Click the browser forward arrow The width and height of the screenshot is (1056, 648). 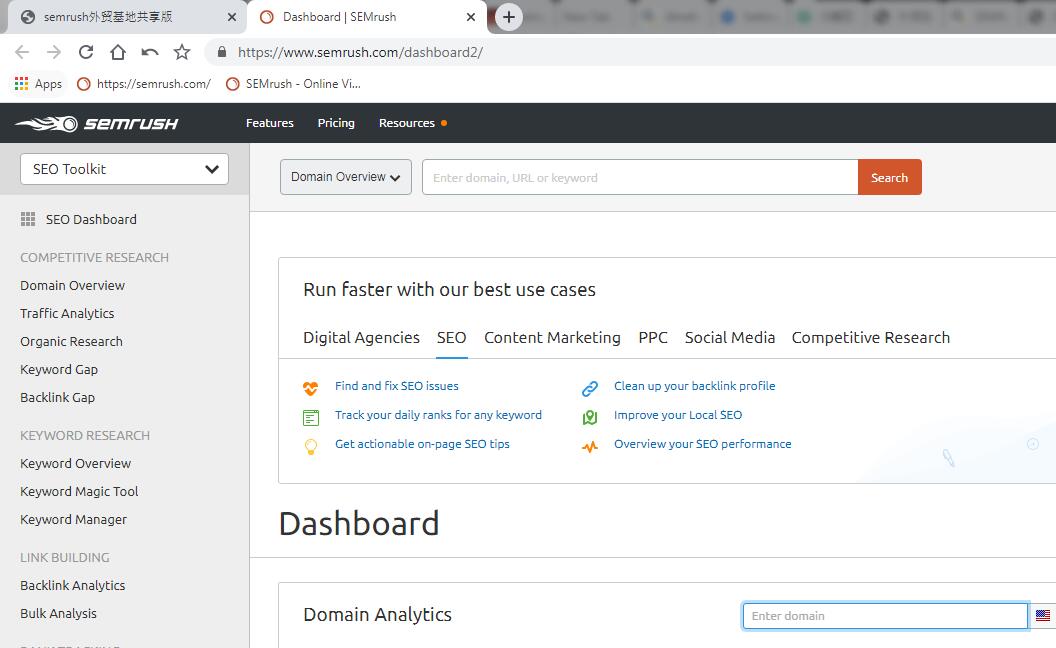point(54,52)
